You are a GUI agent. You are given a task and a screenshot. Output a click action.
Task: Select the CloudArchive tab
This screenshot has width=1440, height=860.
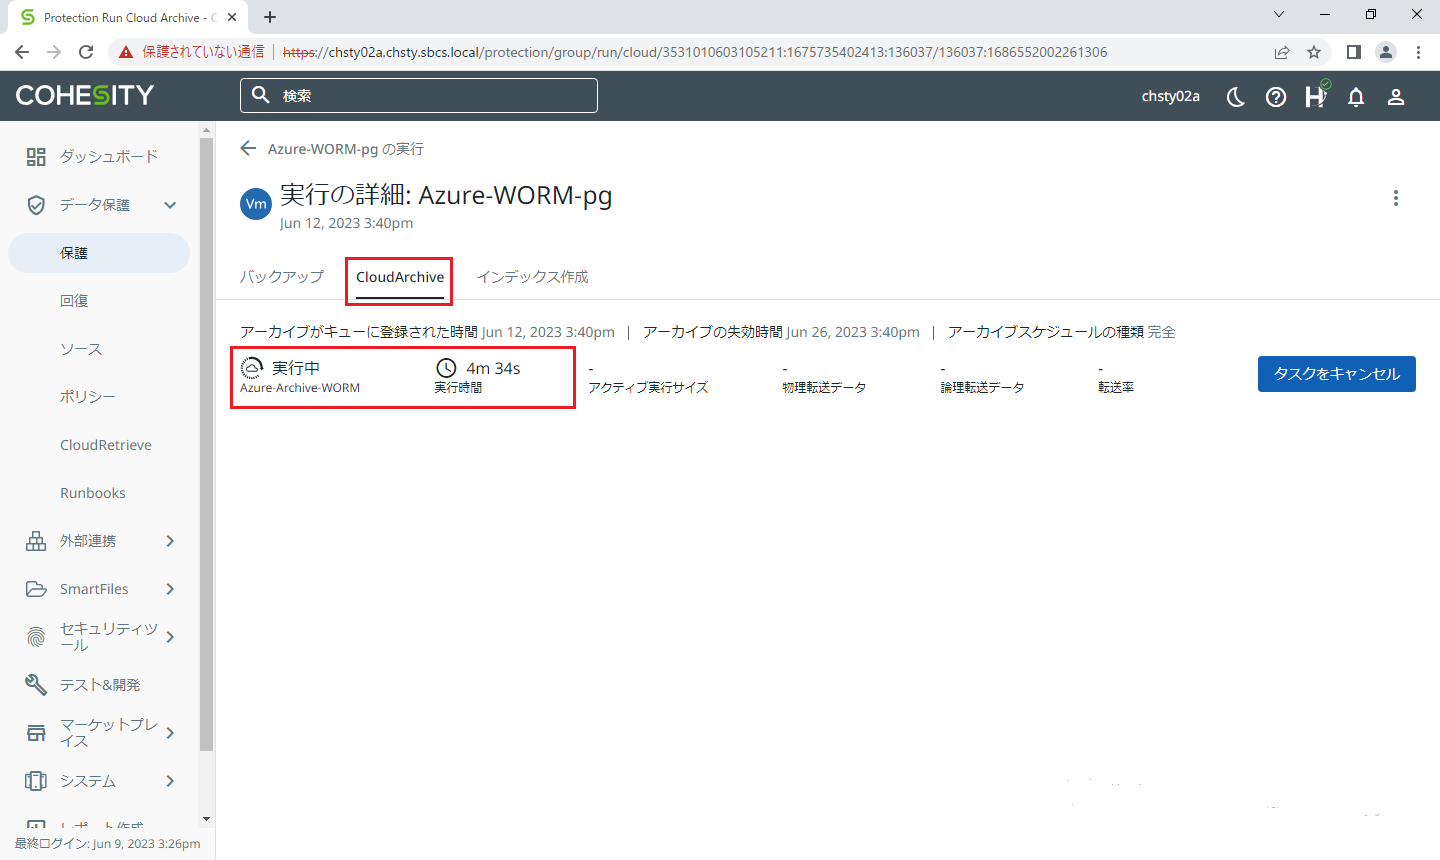(x=400, y=277)
